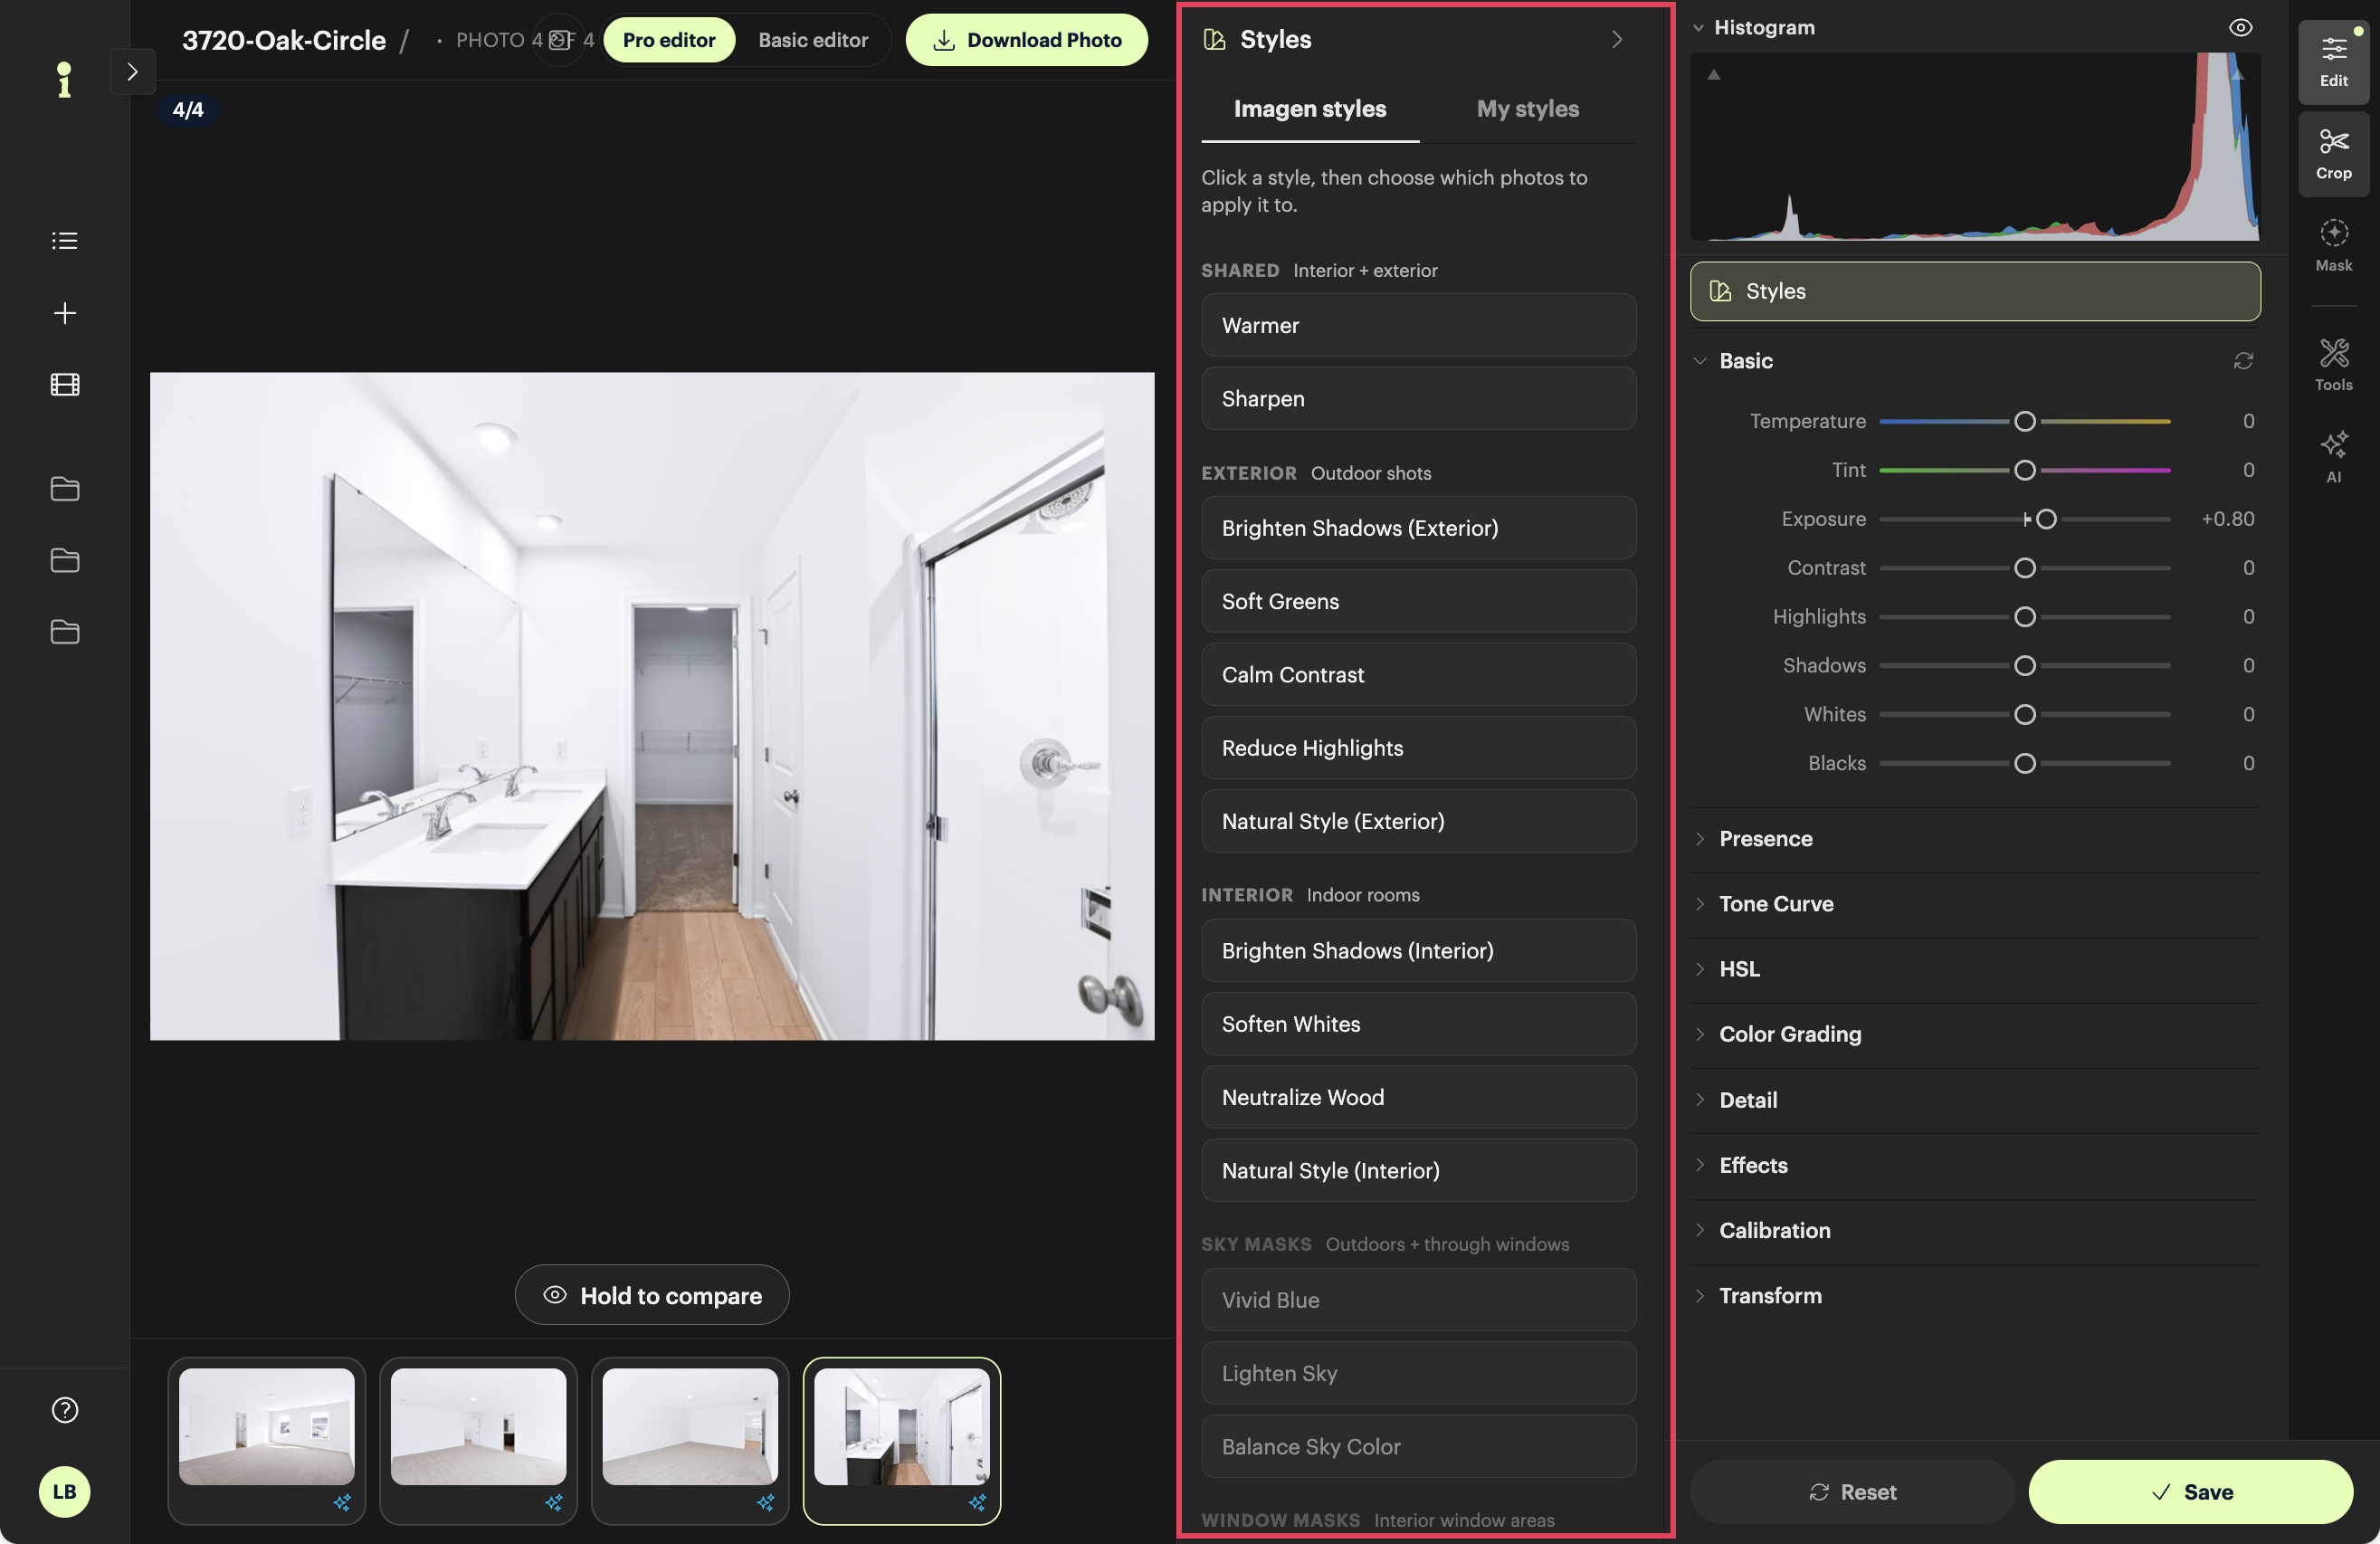
Task: Select the Mask tool
Action: (x=2333, y=245)
